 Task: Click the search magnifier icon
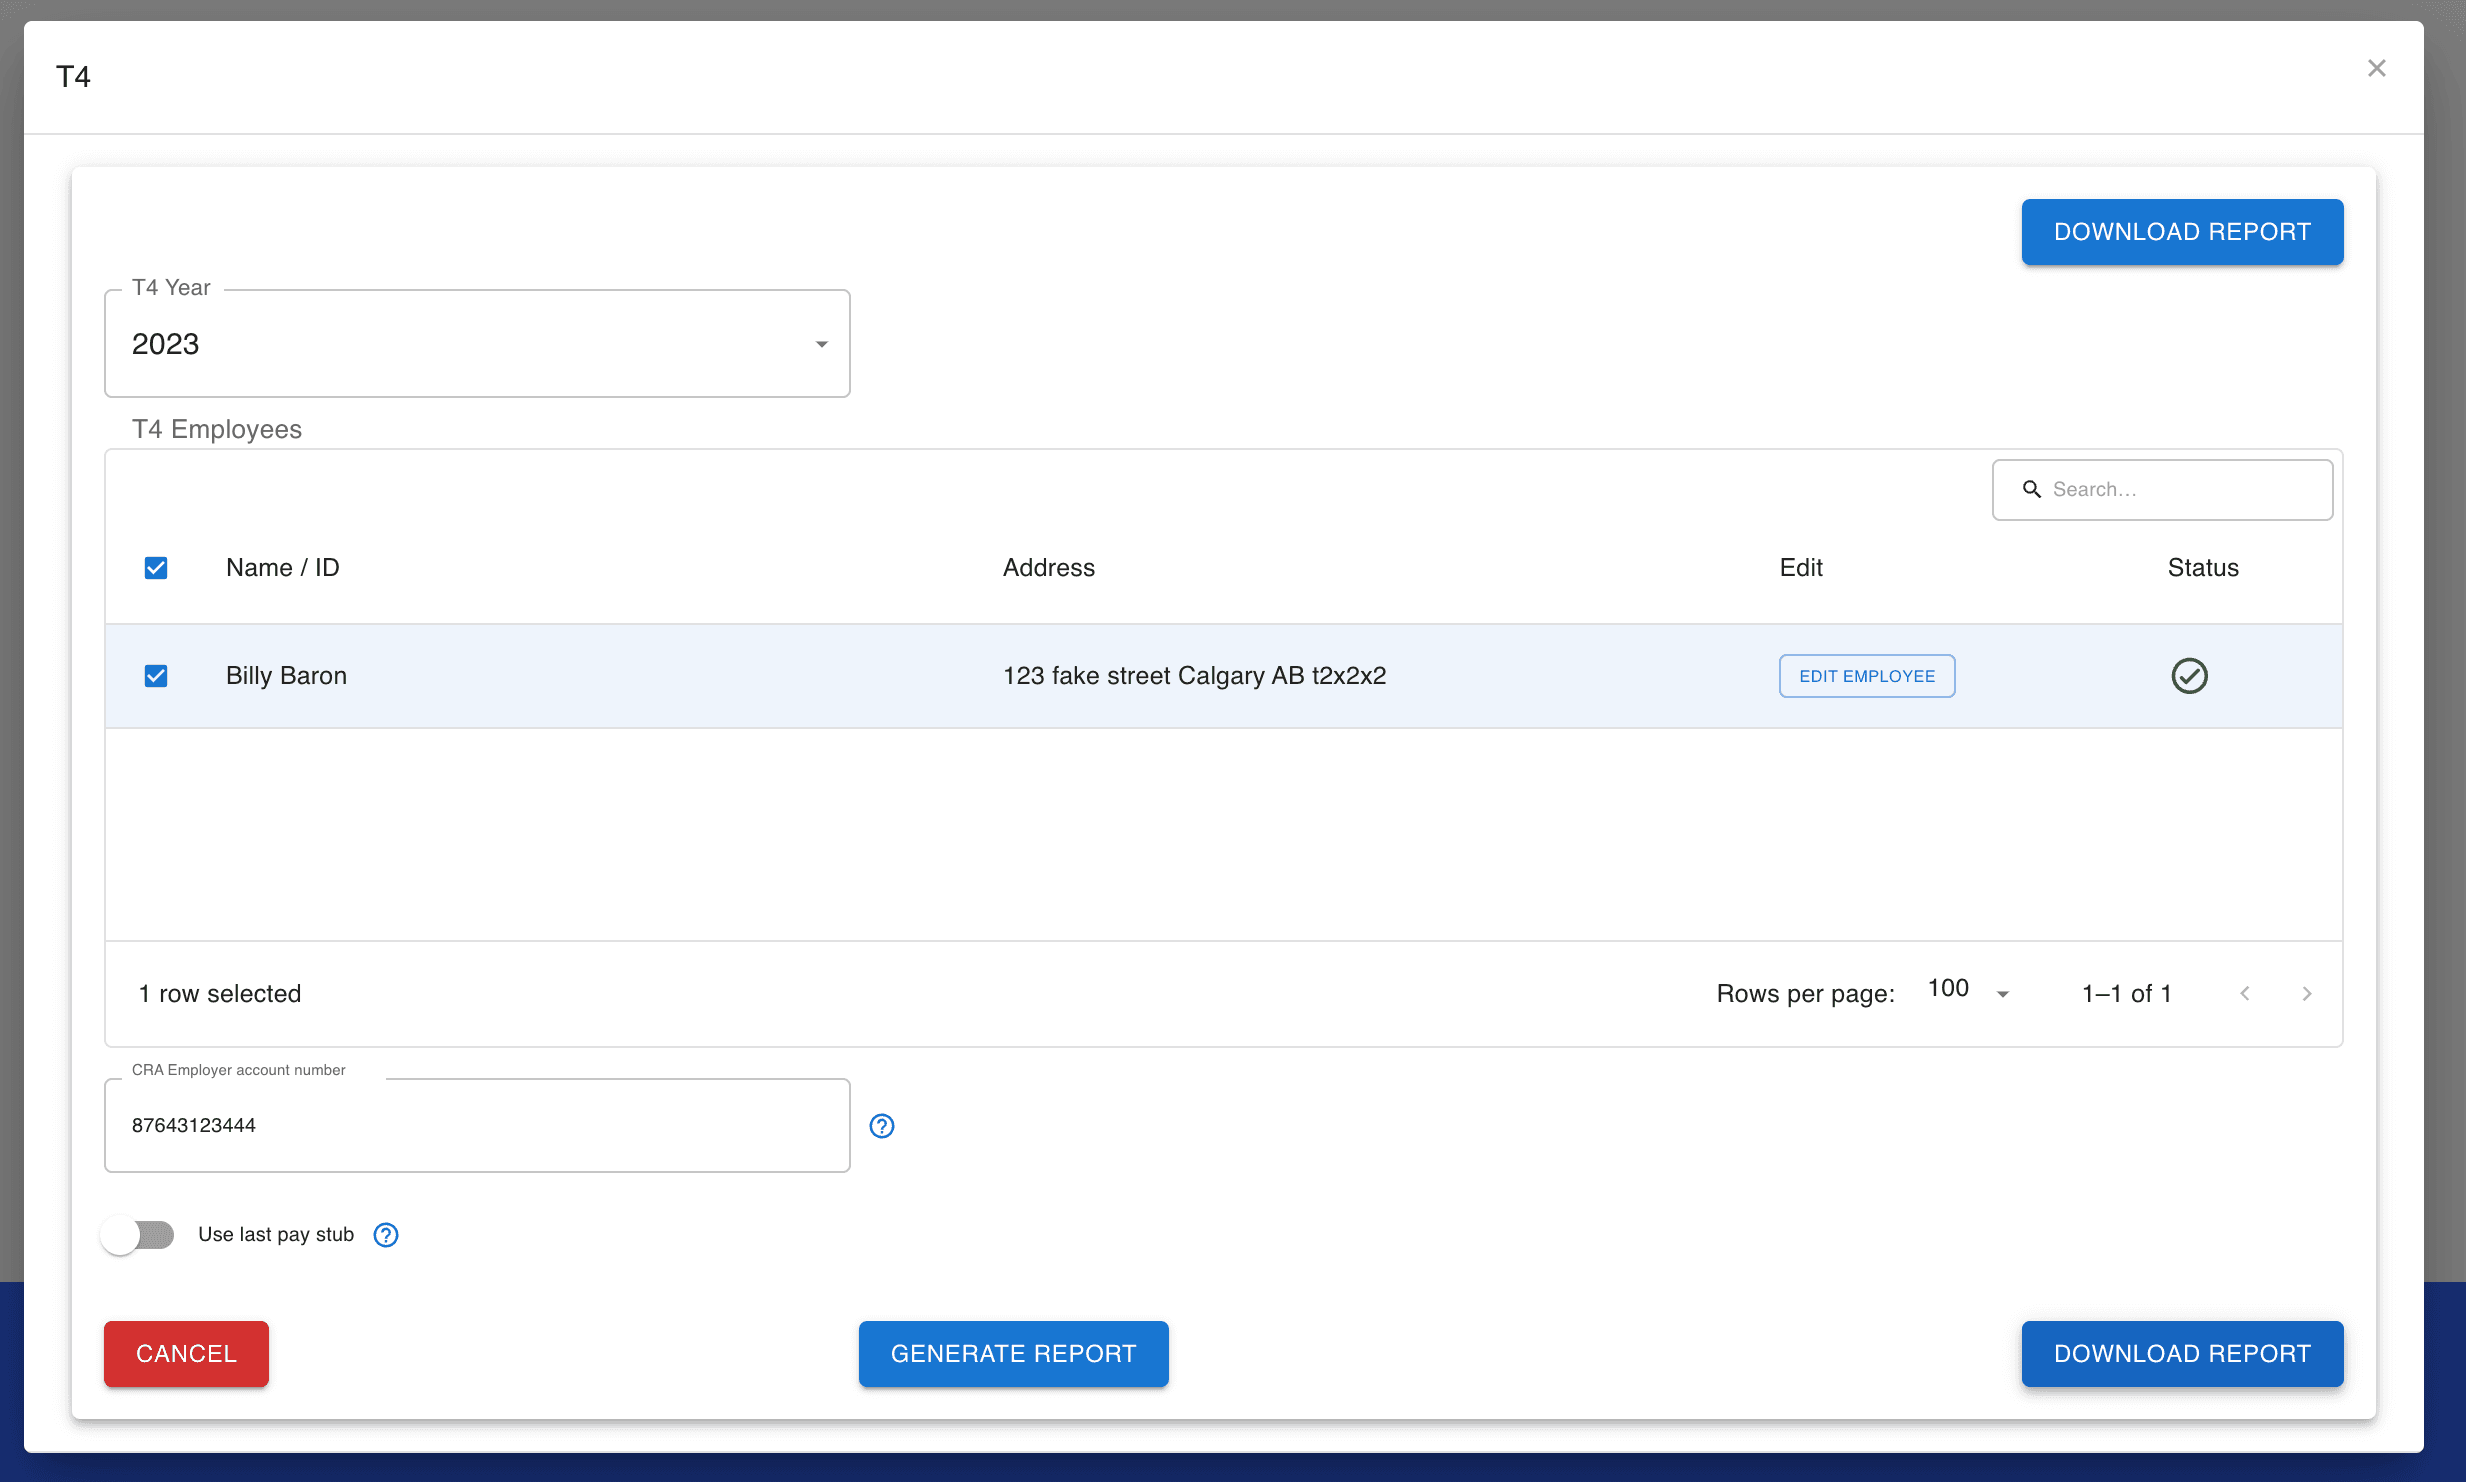(2031, 489)
